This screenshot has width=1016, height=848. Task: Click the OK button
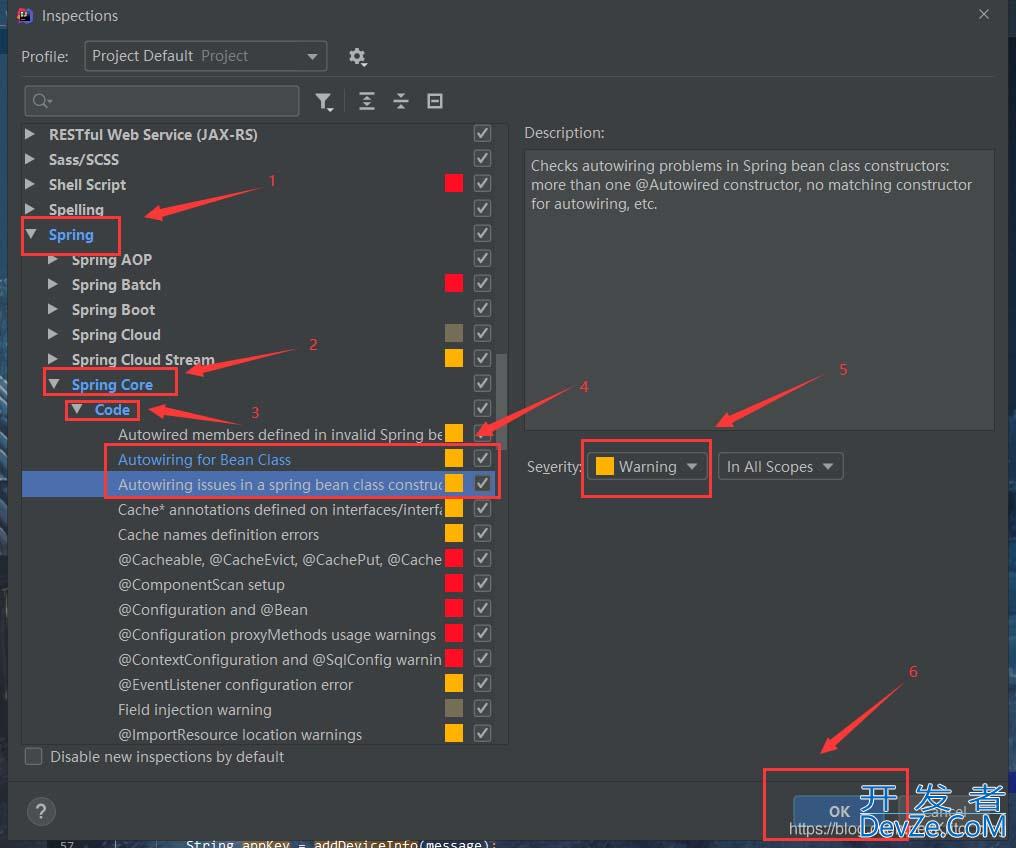[839, 811]
